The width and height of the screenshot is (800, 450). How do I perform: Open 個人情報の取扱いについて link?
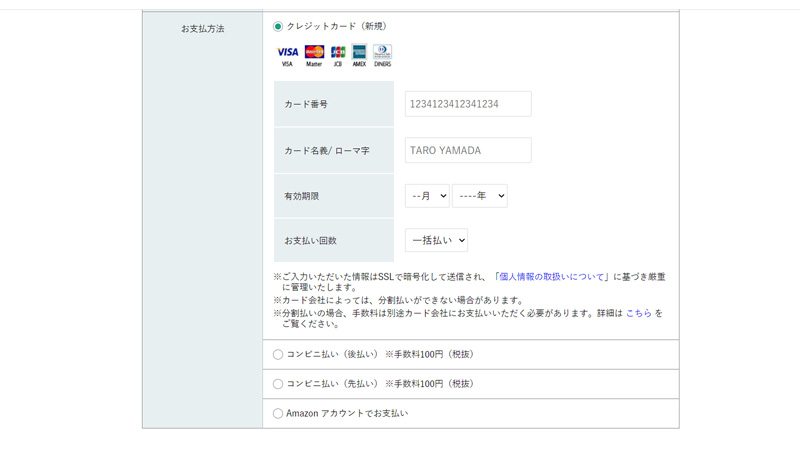coord(551,277)
